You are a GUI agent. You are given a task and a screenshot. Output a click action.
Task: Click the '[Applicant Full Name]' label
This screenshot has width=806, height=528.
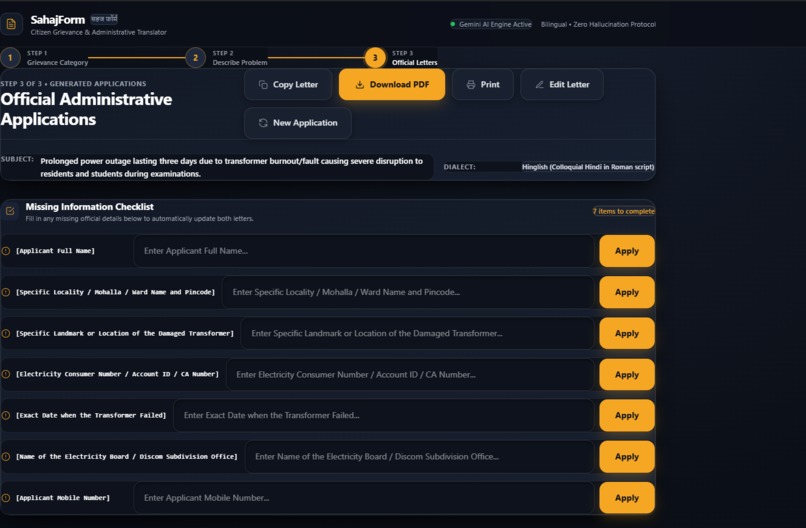coord(55,251)
